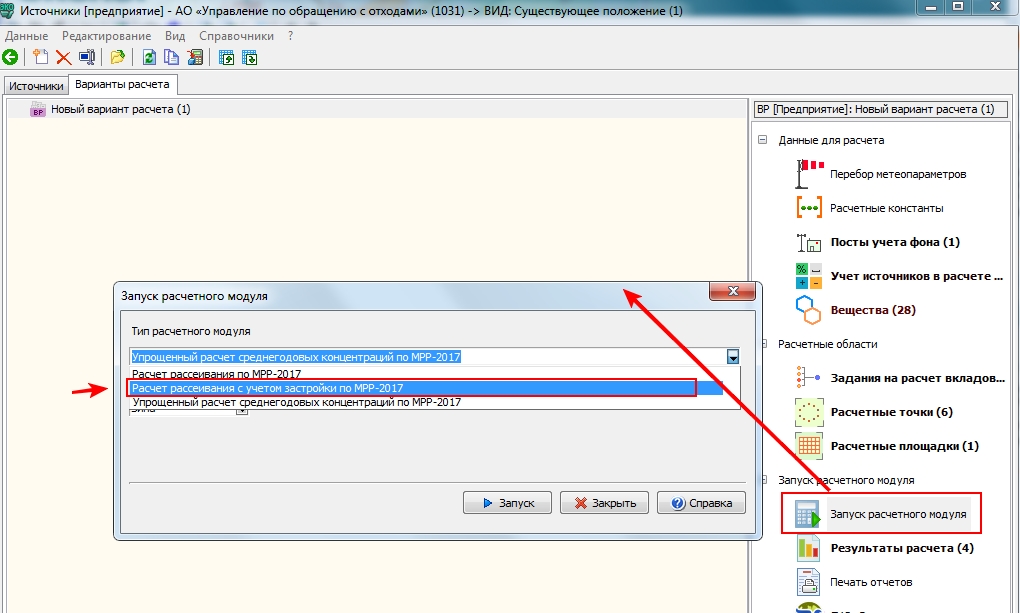The image size is (1020, 613).
Task: Select Новый вариант расчета (1) tree item
Action: tap(120, 109)
